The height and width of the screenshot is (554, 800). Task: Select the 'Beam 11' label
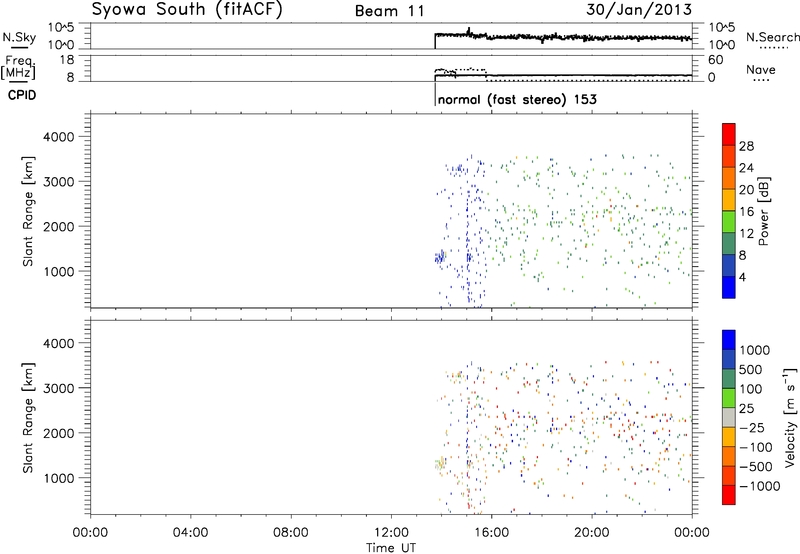click(390, 11)
